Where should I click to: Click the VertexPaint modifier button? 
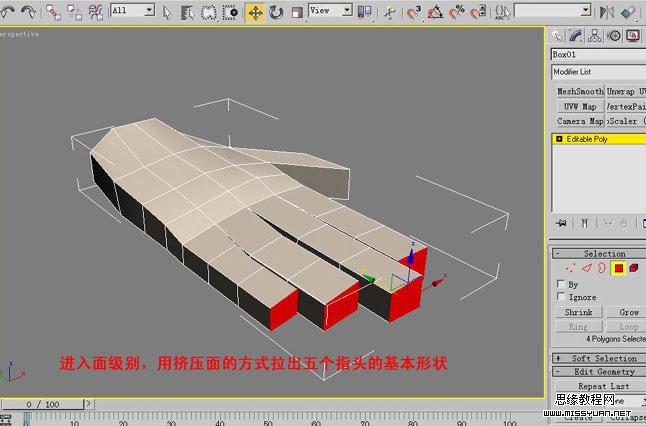[x=626, y=106]
